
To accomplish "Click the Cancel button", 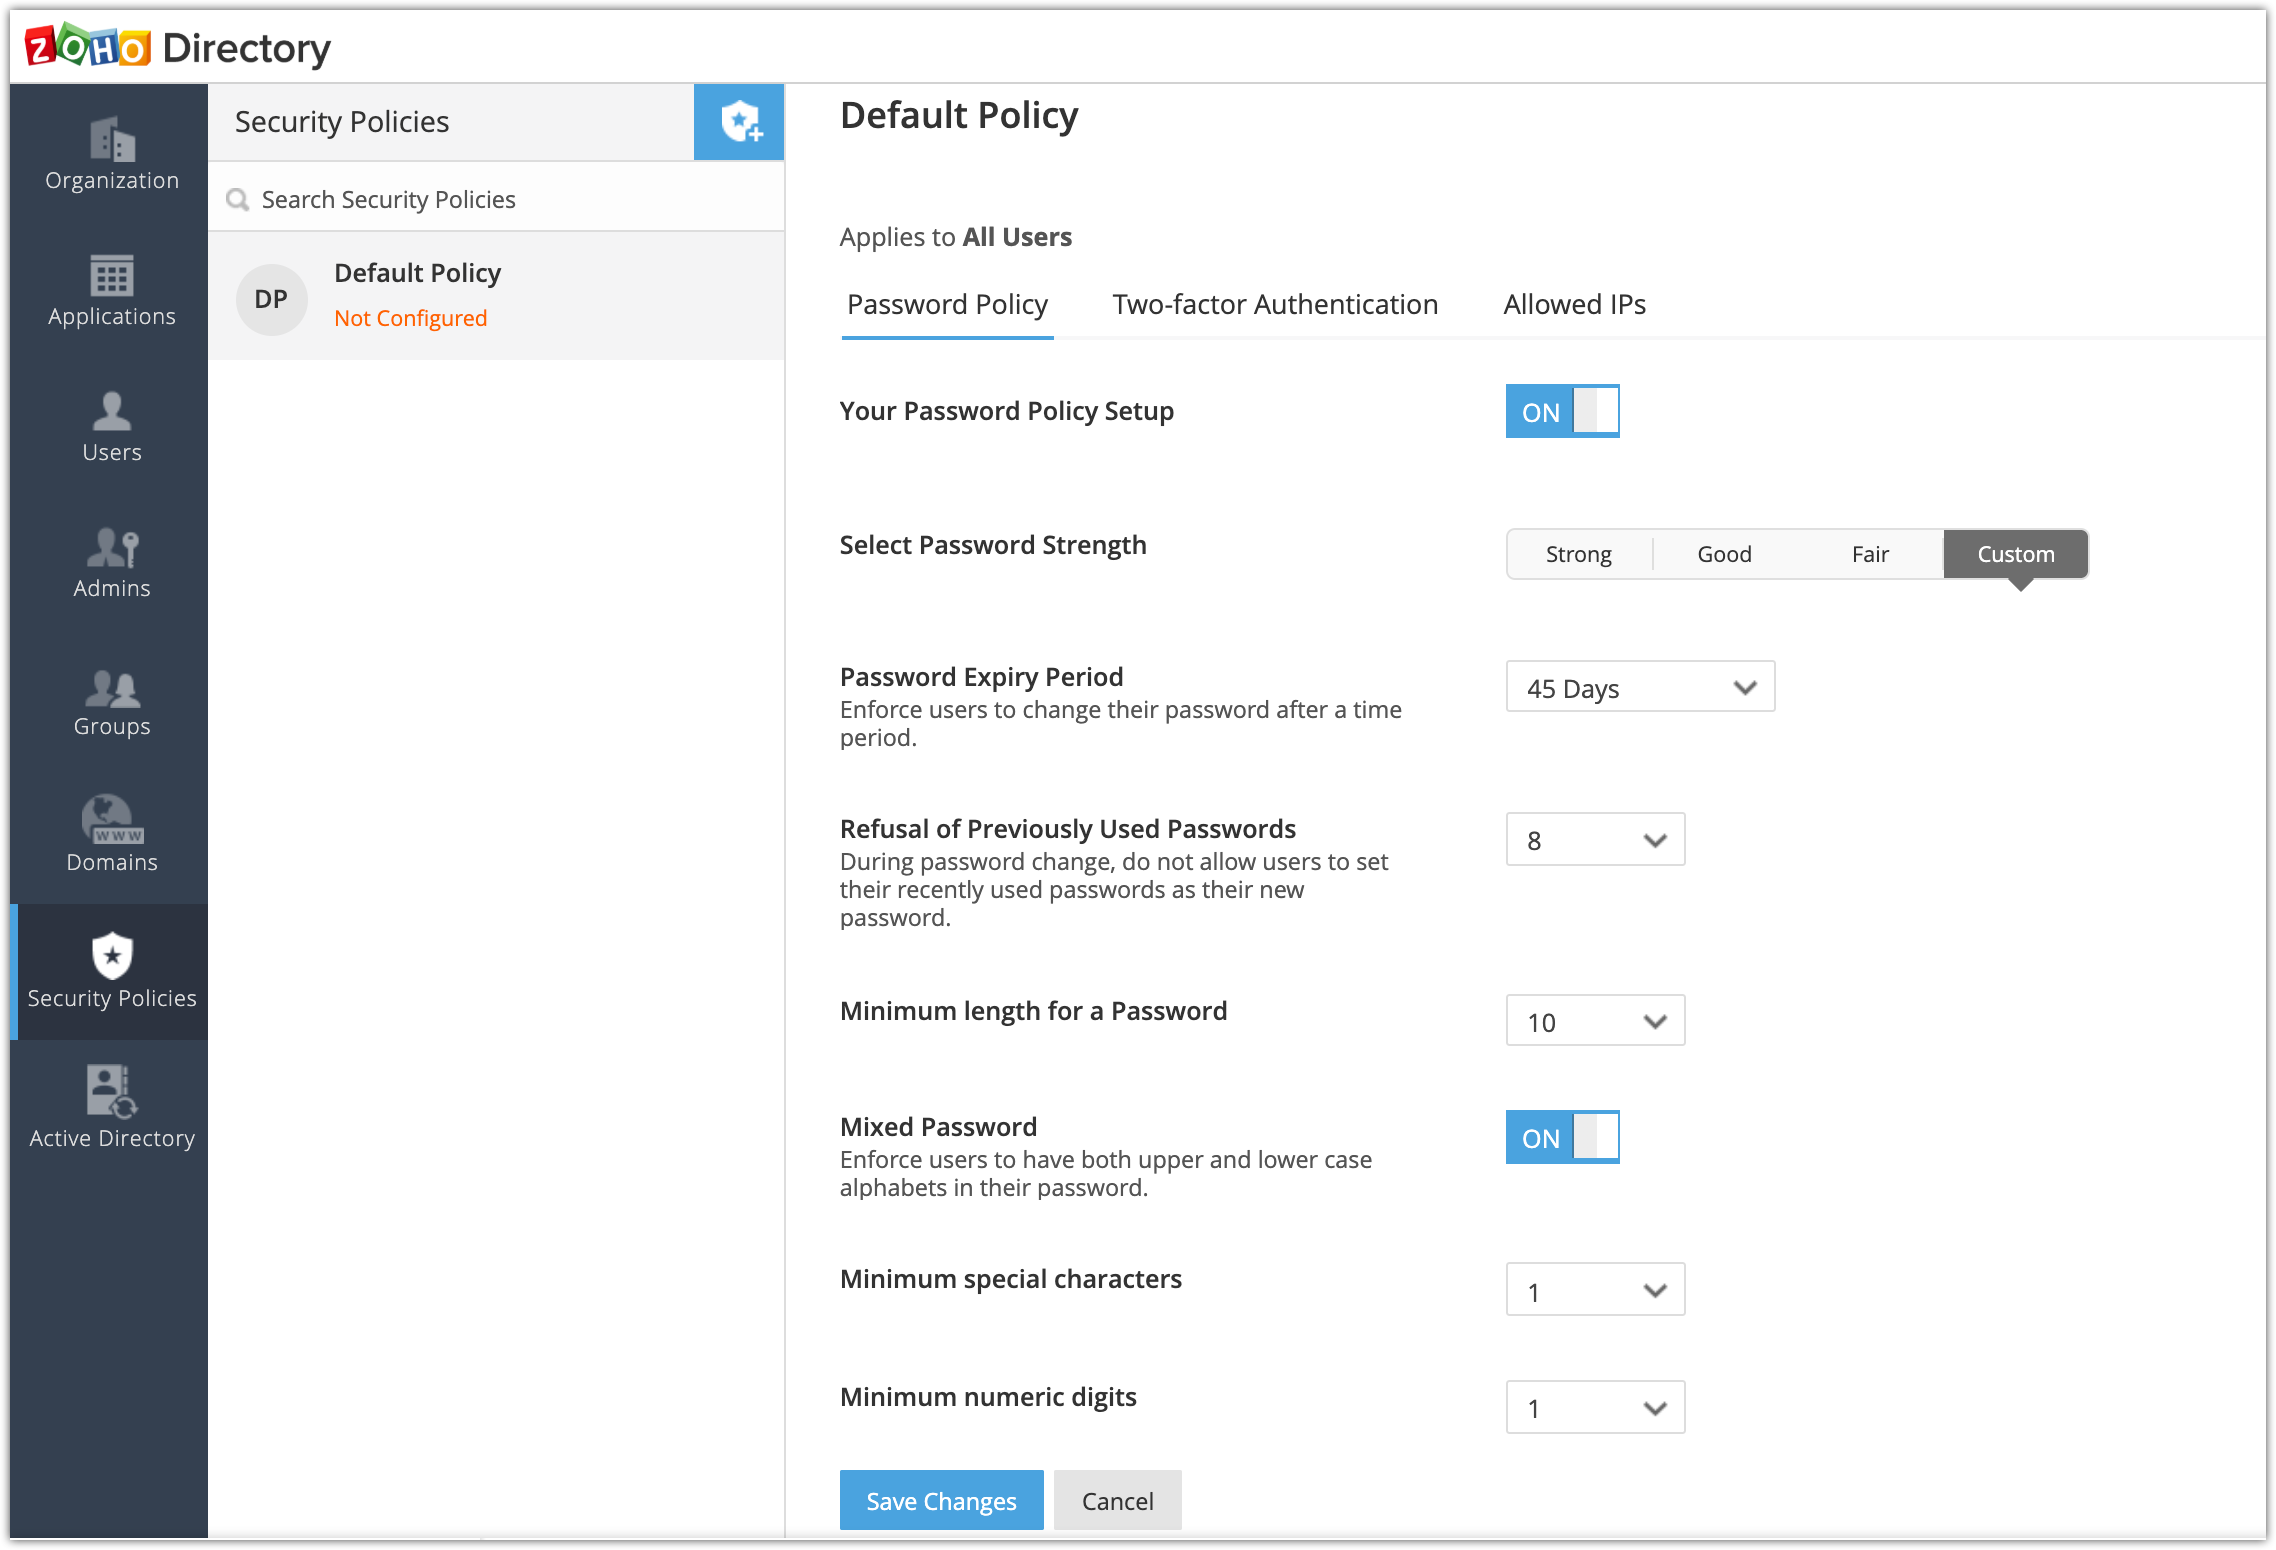I will click(1117, 1500).
